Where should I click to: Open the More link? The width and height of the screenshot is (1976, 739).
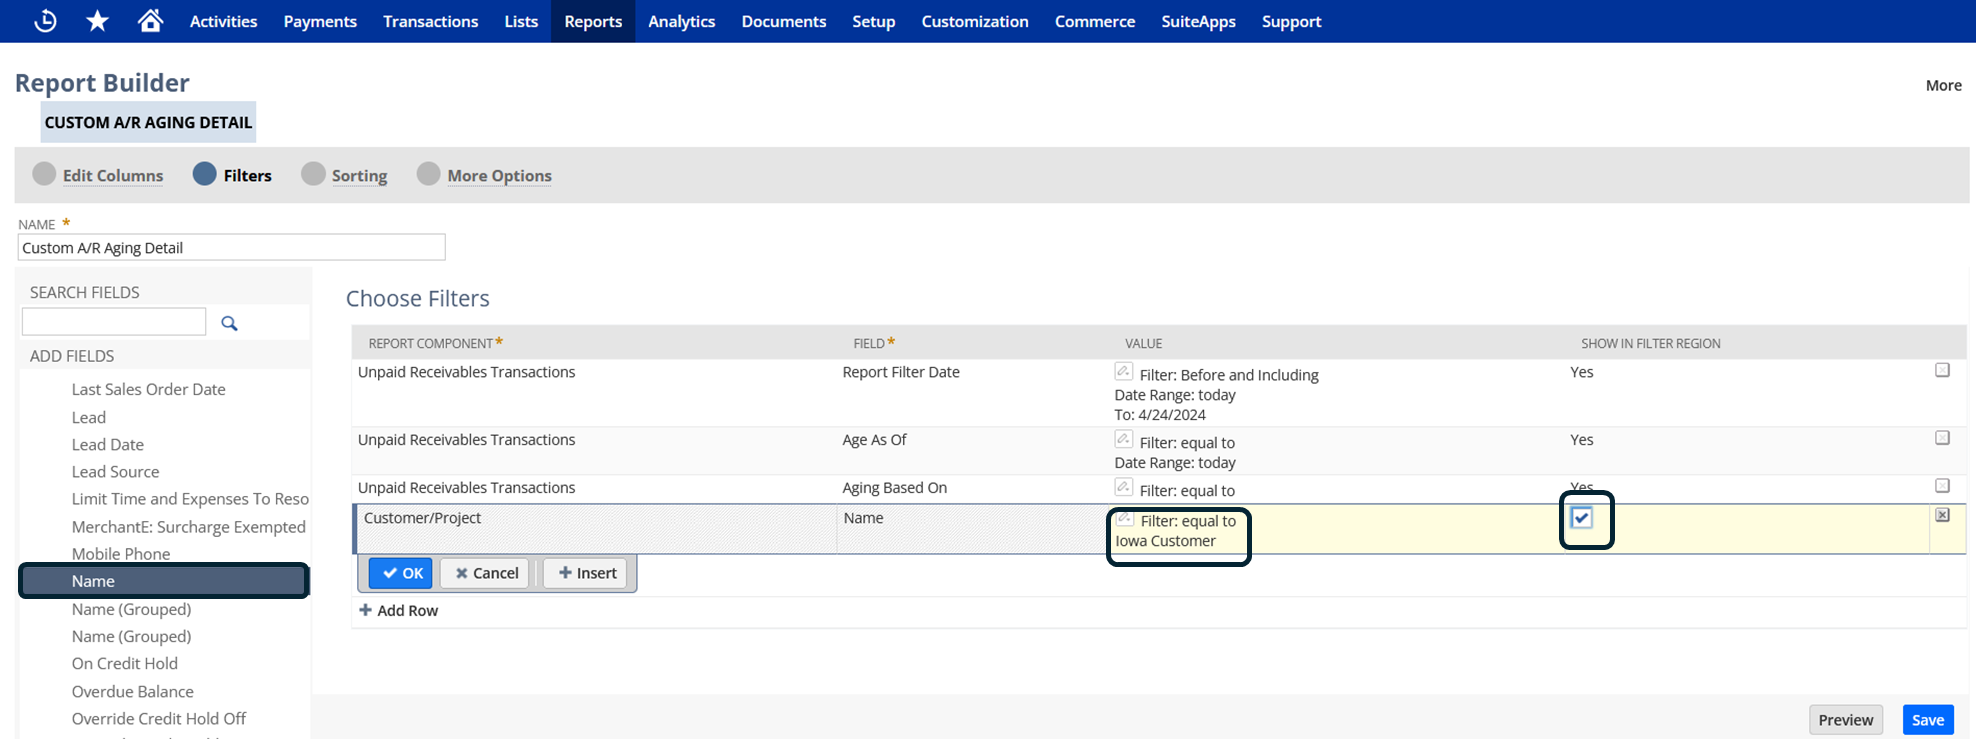click(1944, 85)
